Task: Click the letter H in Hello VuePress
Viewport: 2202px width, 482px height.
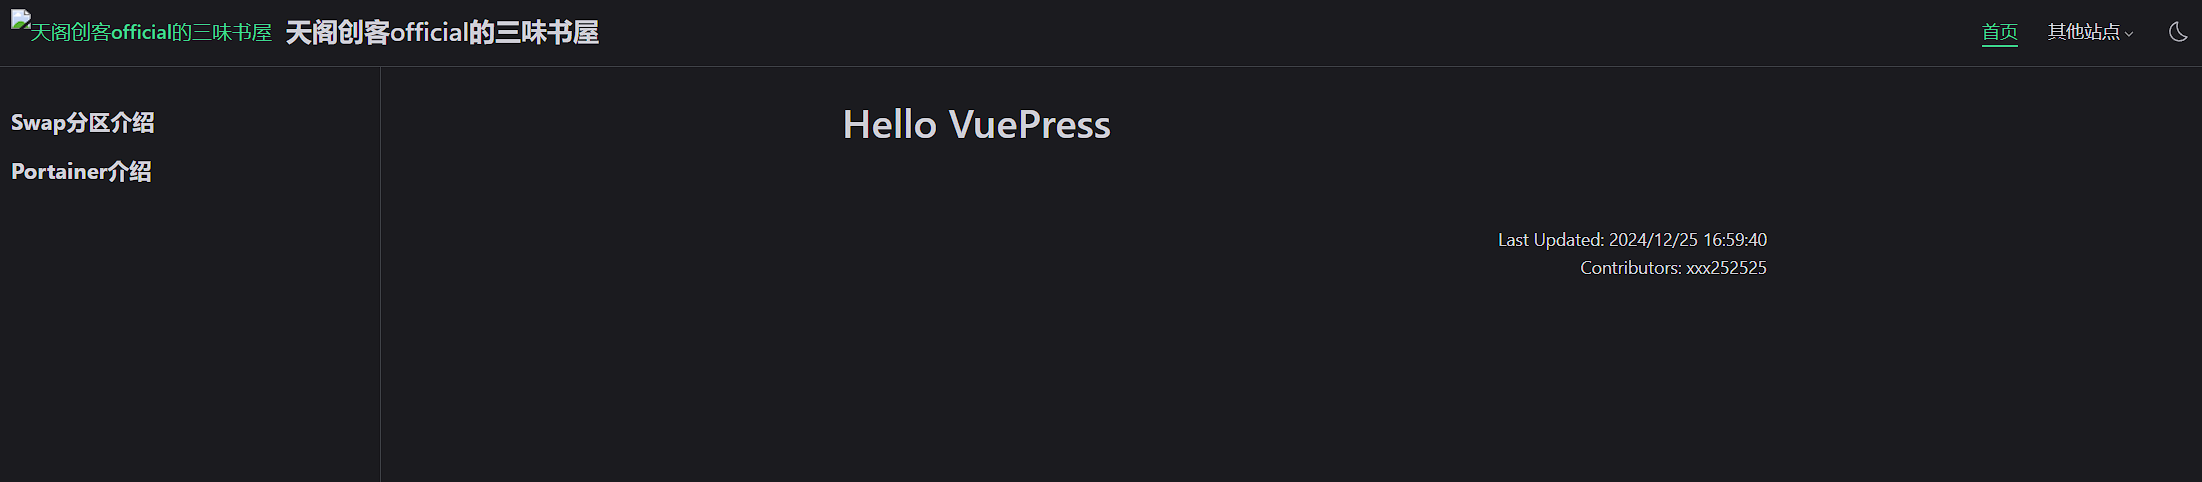Action: (857, 125)
